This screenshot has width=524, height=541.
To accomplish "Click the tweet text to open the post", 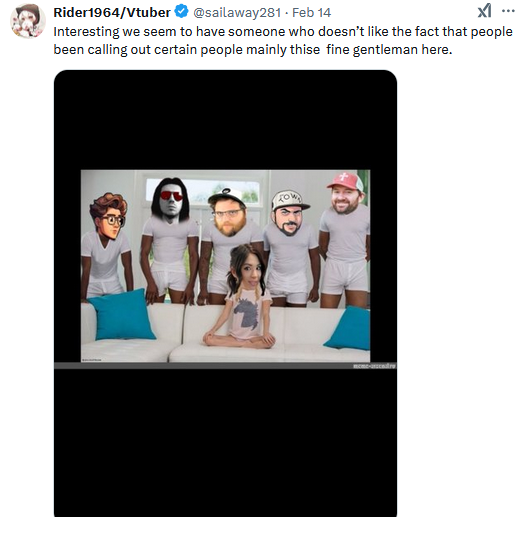I will pyautogui.click(x=283, y=41).
